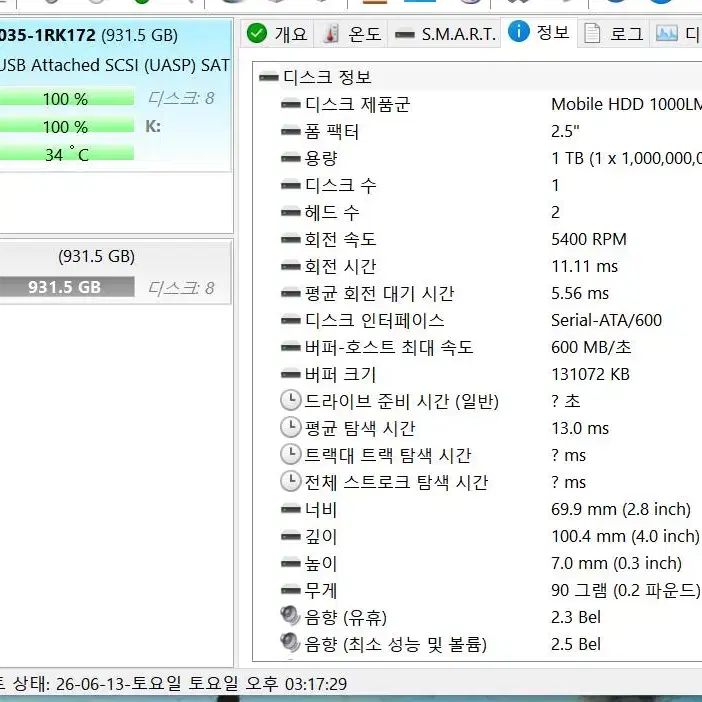
Task: Select the 폼 팩터 row
Action: point(491,131)
